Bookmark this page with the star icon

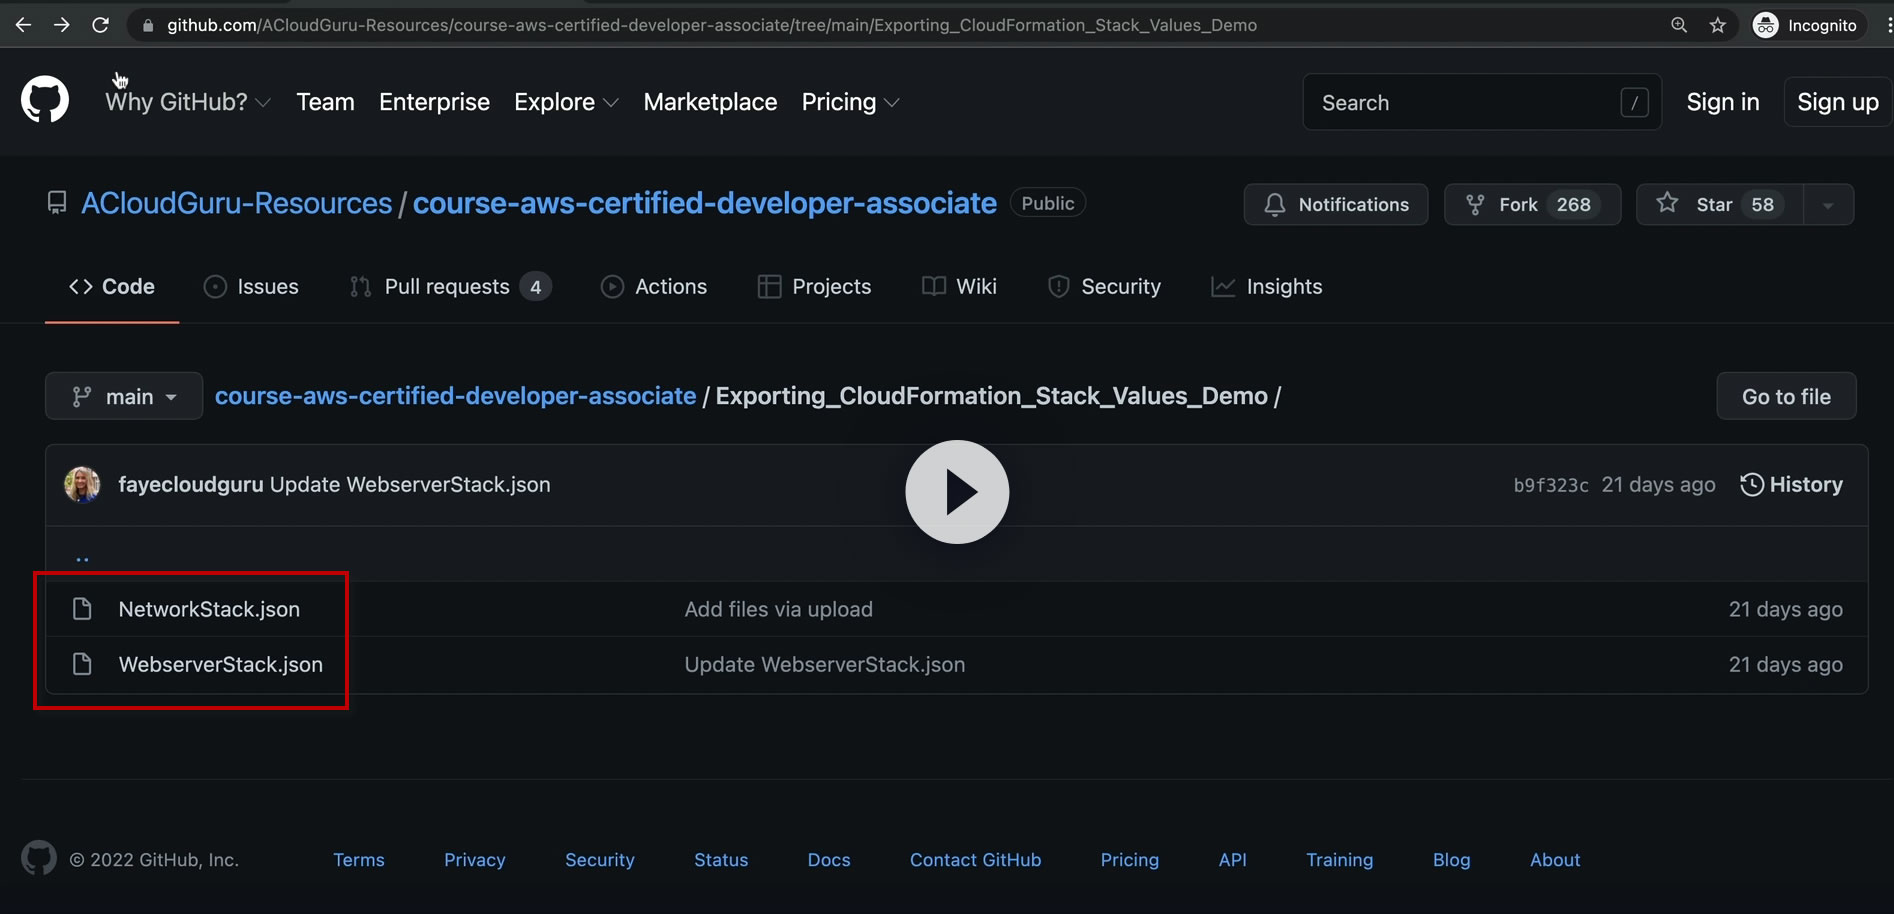click(1718, 25)
